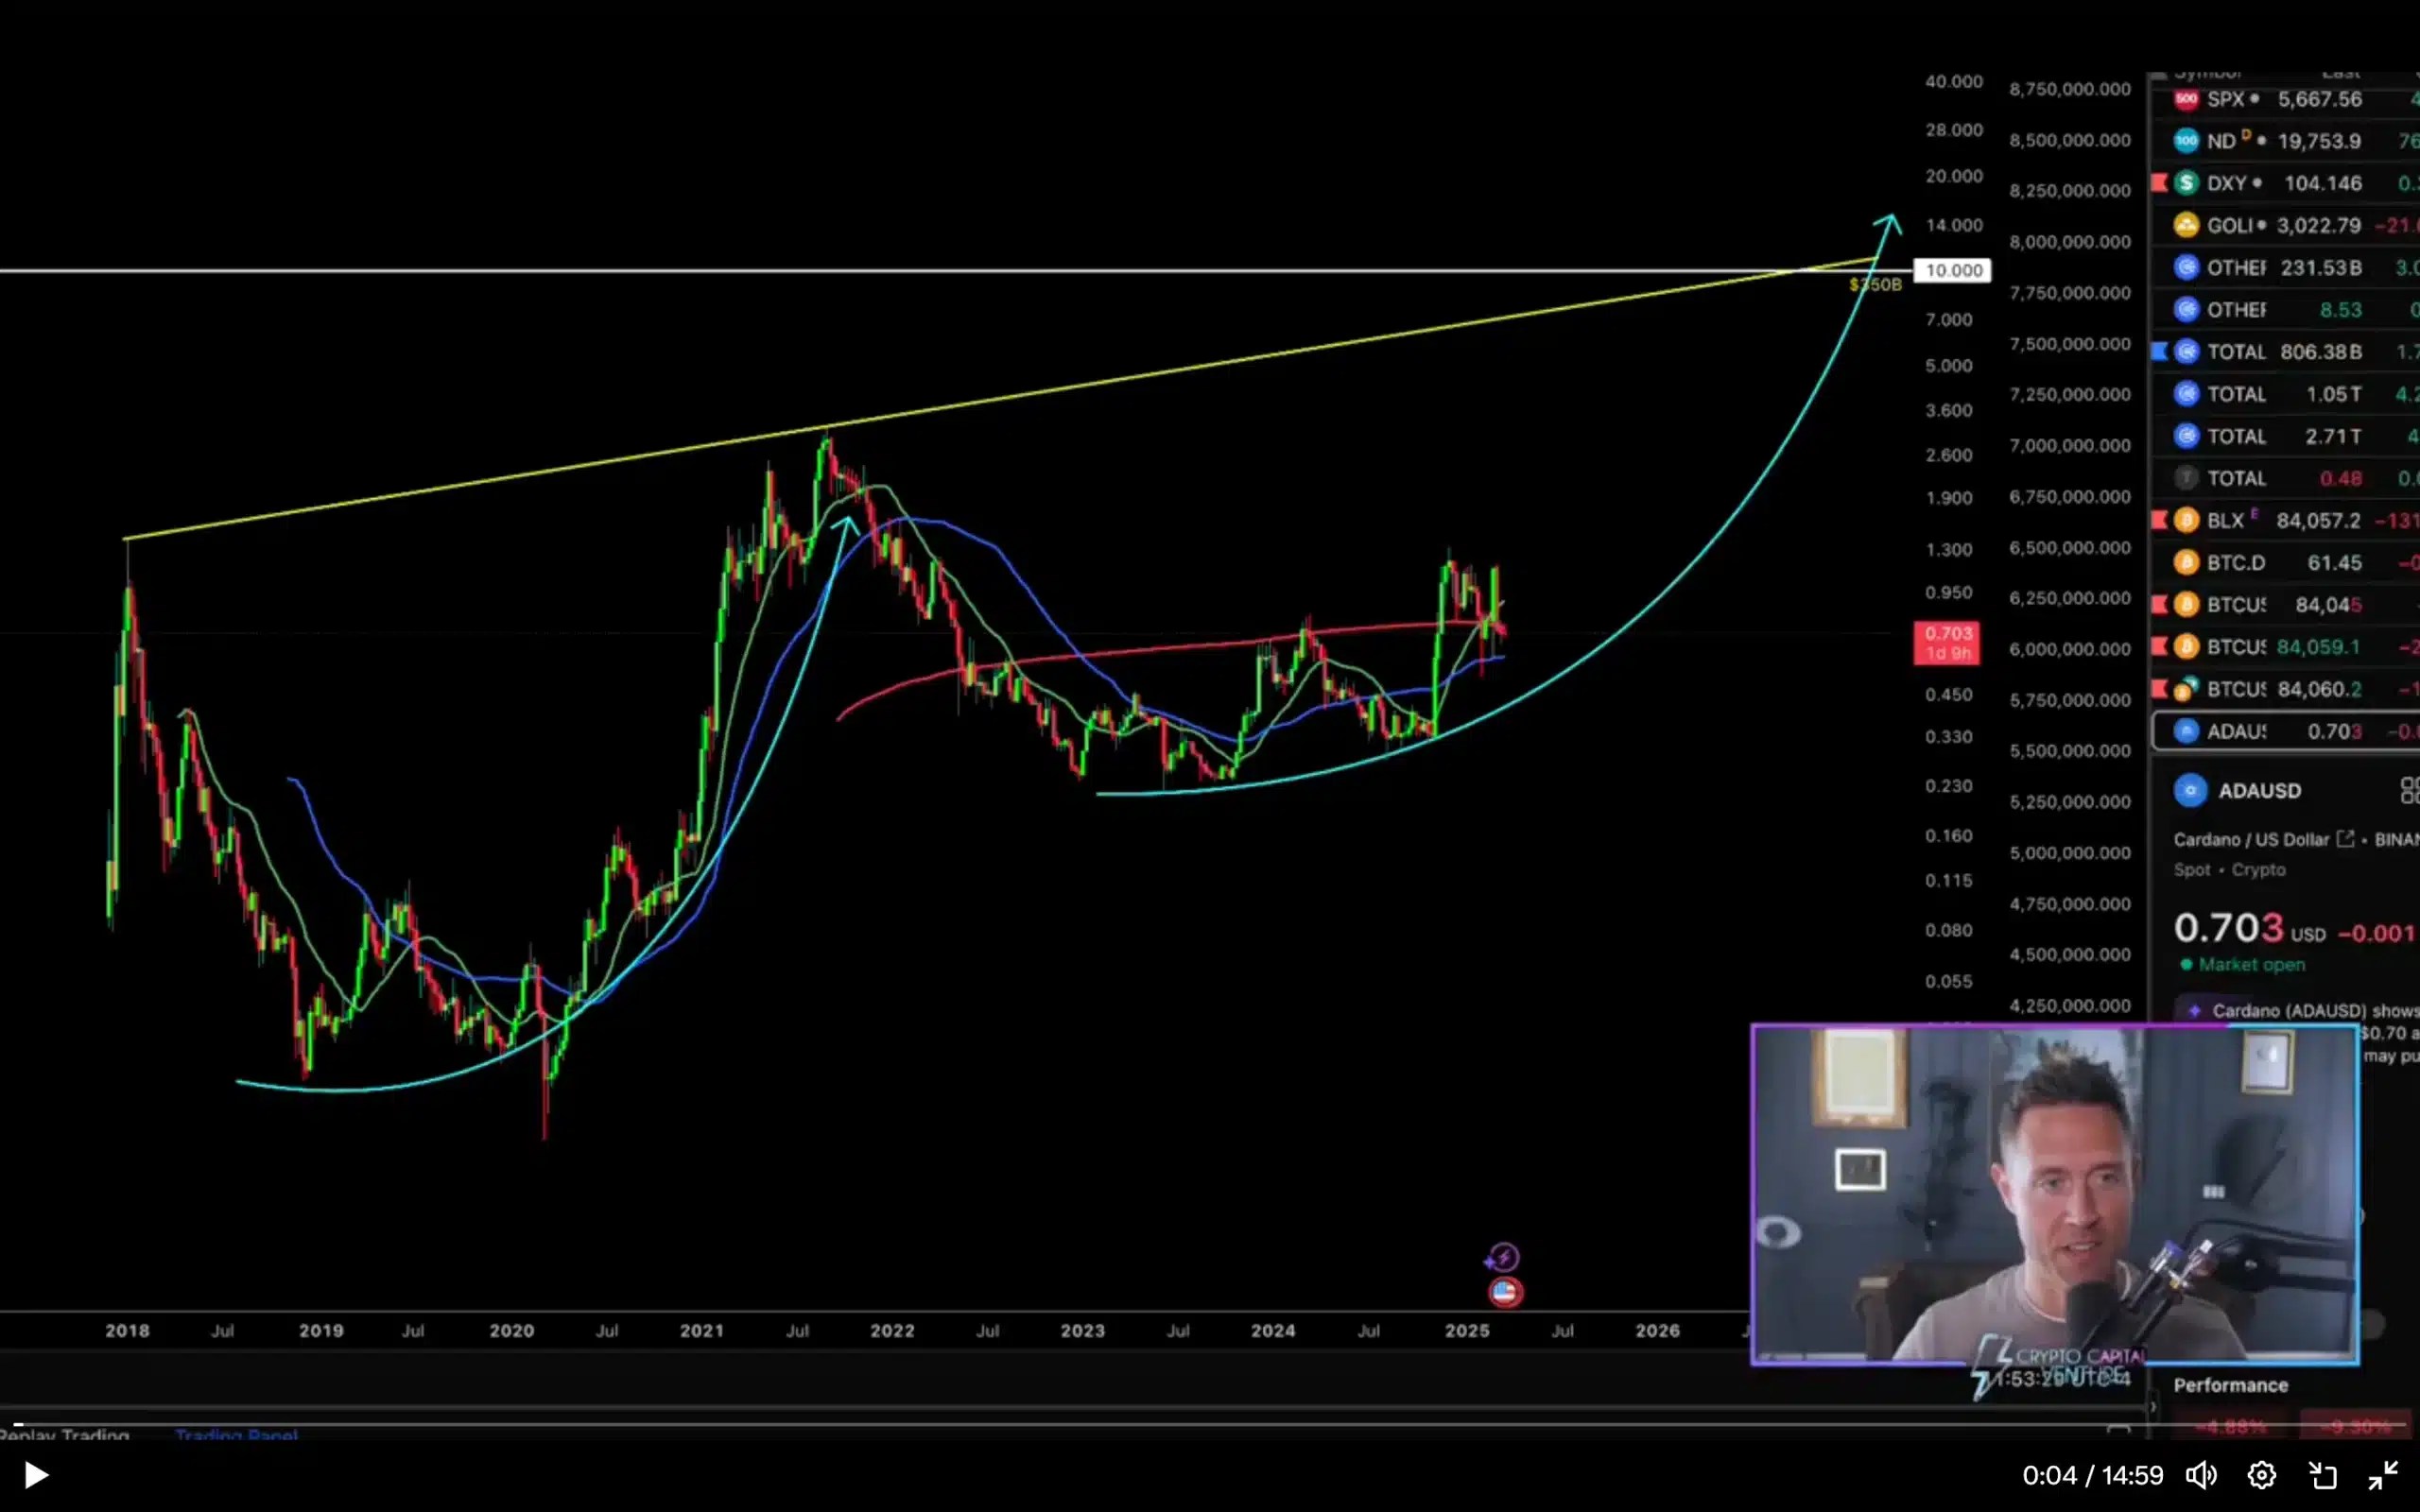
Task: Click the ADAUSD grid layout icon
Action: [2408, 790]
